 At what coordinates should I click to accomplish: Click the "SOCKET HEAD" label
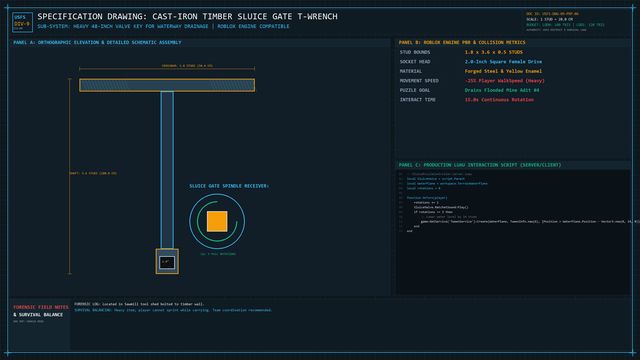tap(415, 62)
